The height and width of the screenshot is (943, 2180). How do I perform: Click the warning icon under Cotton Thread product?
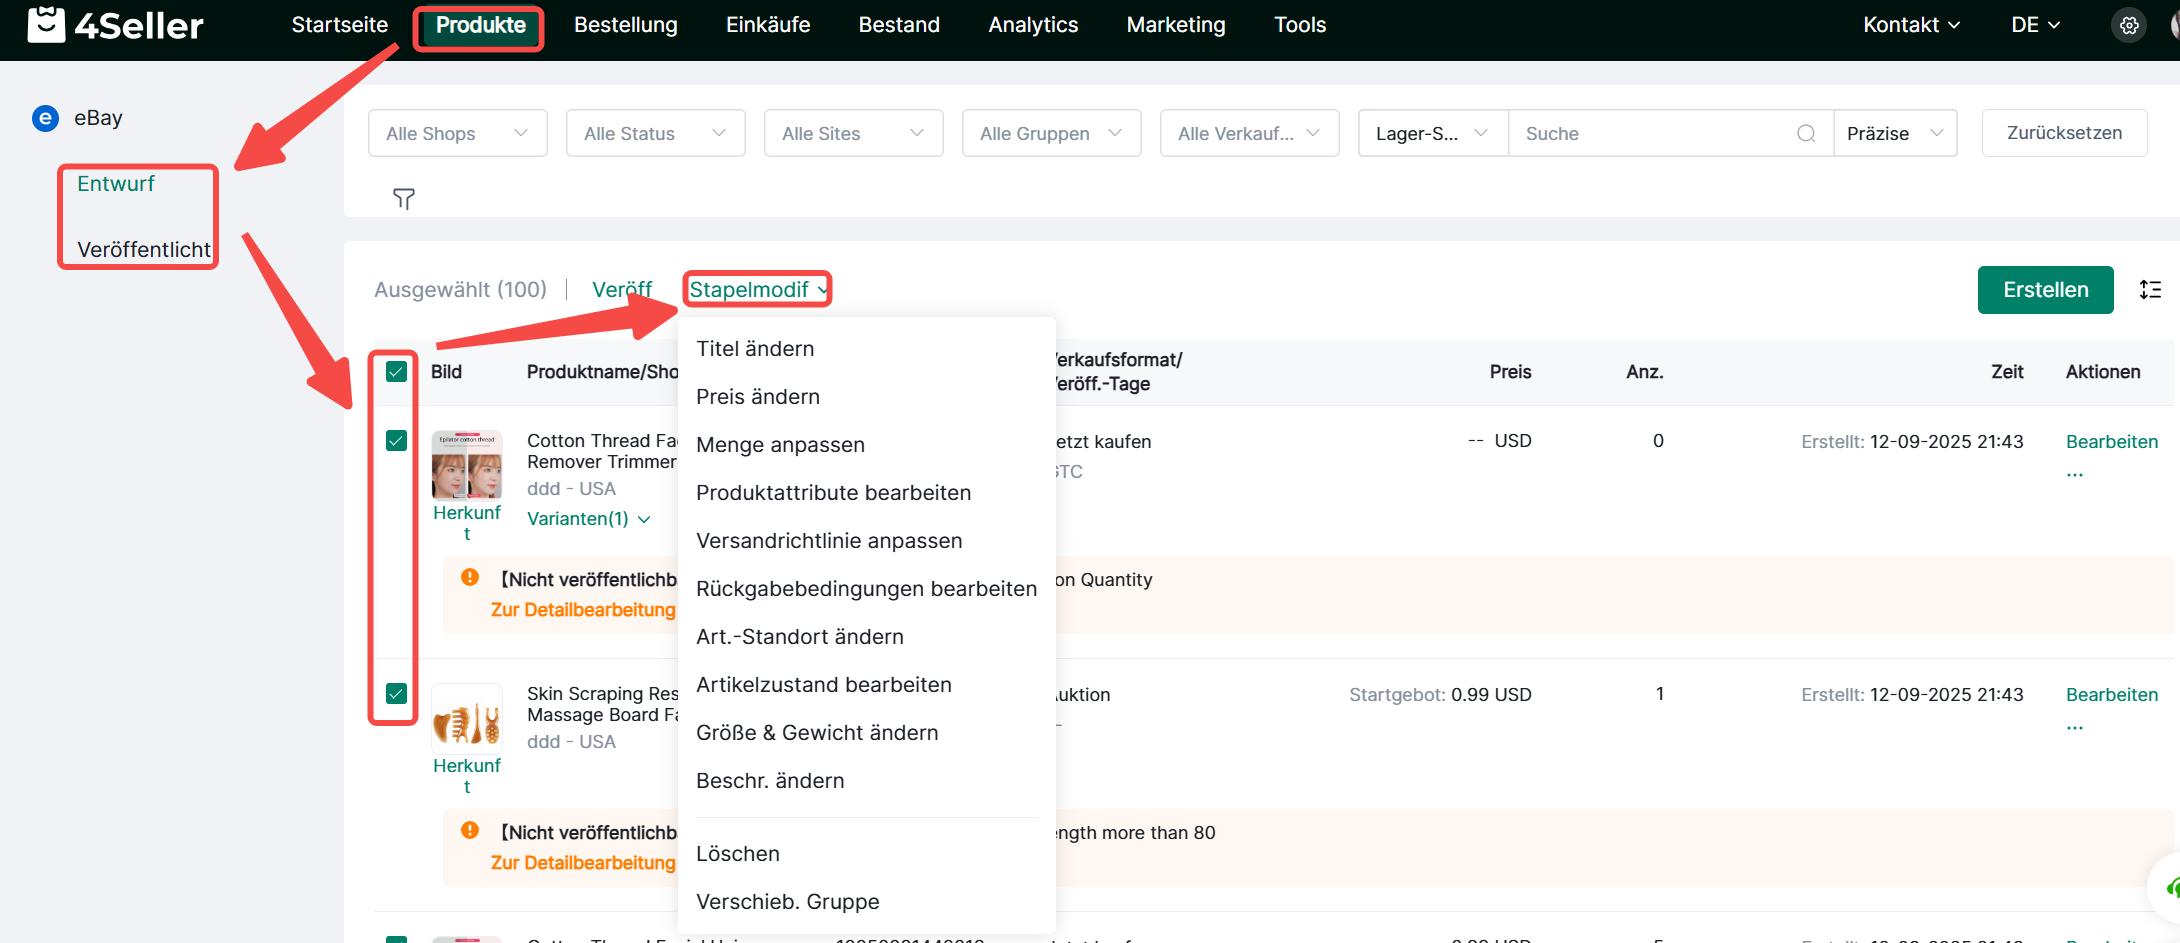(x=470, y=578)
